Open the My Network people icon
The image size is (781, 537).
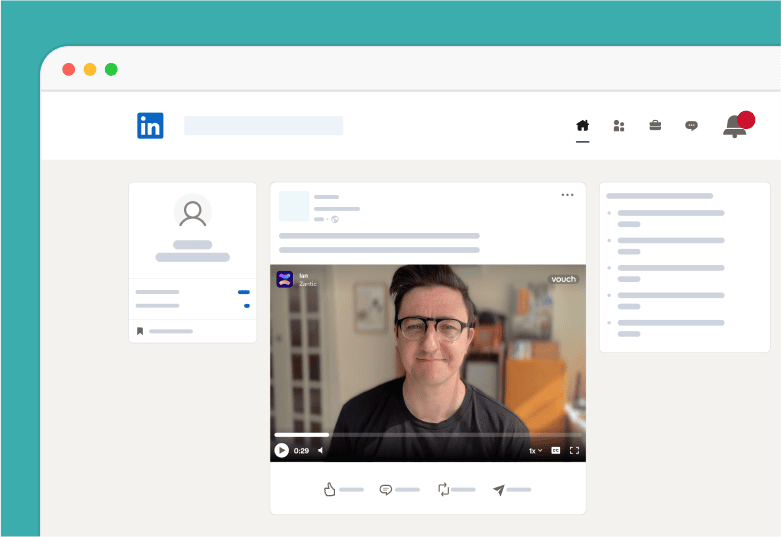[x=619, y=126]
